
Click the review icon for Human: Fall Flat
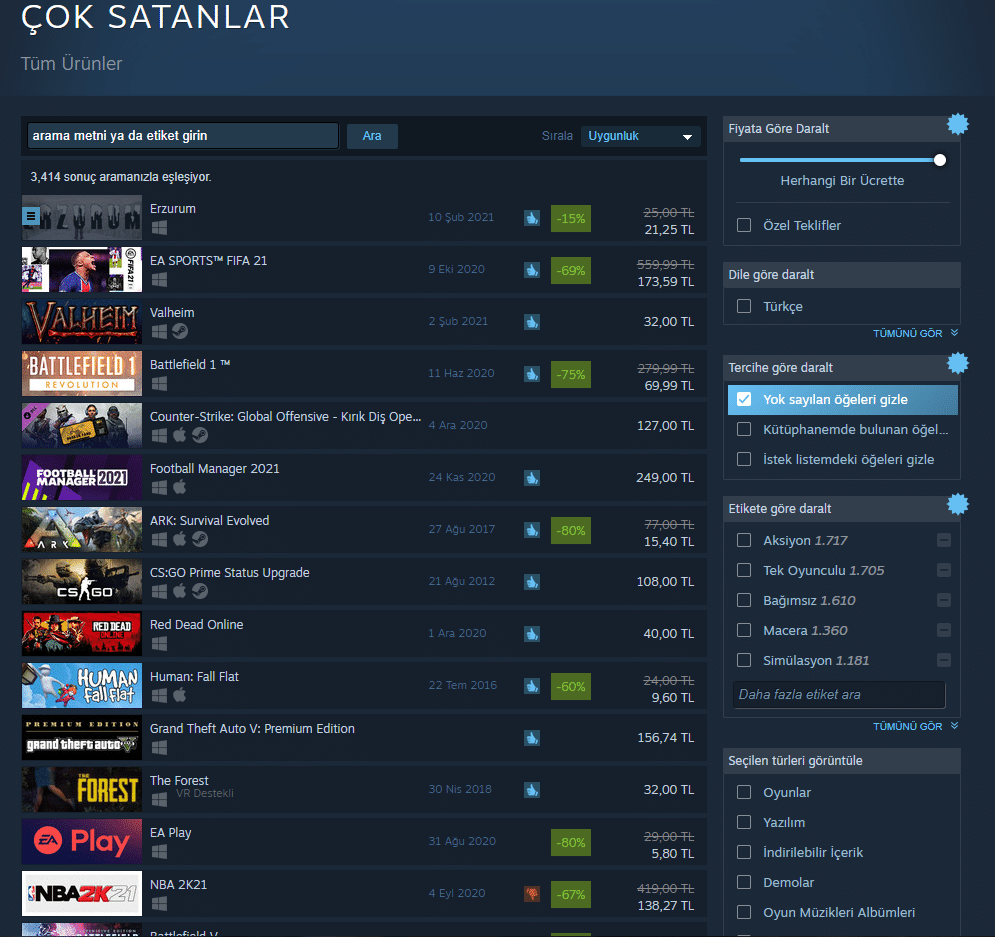click(x=532, y=686)
